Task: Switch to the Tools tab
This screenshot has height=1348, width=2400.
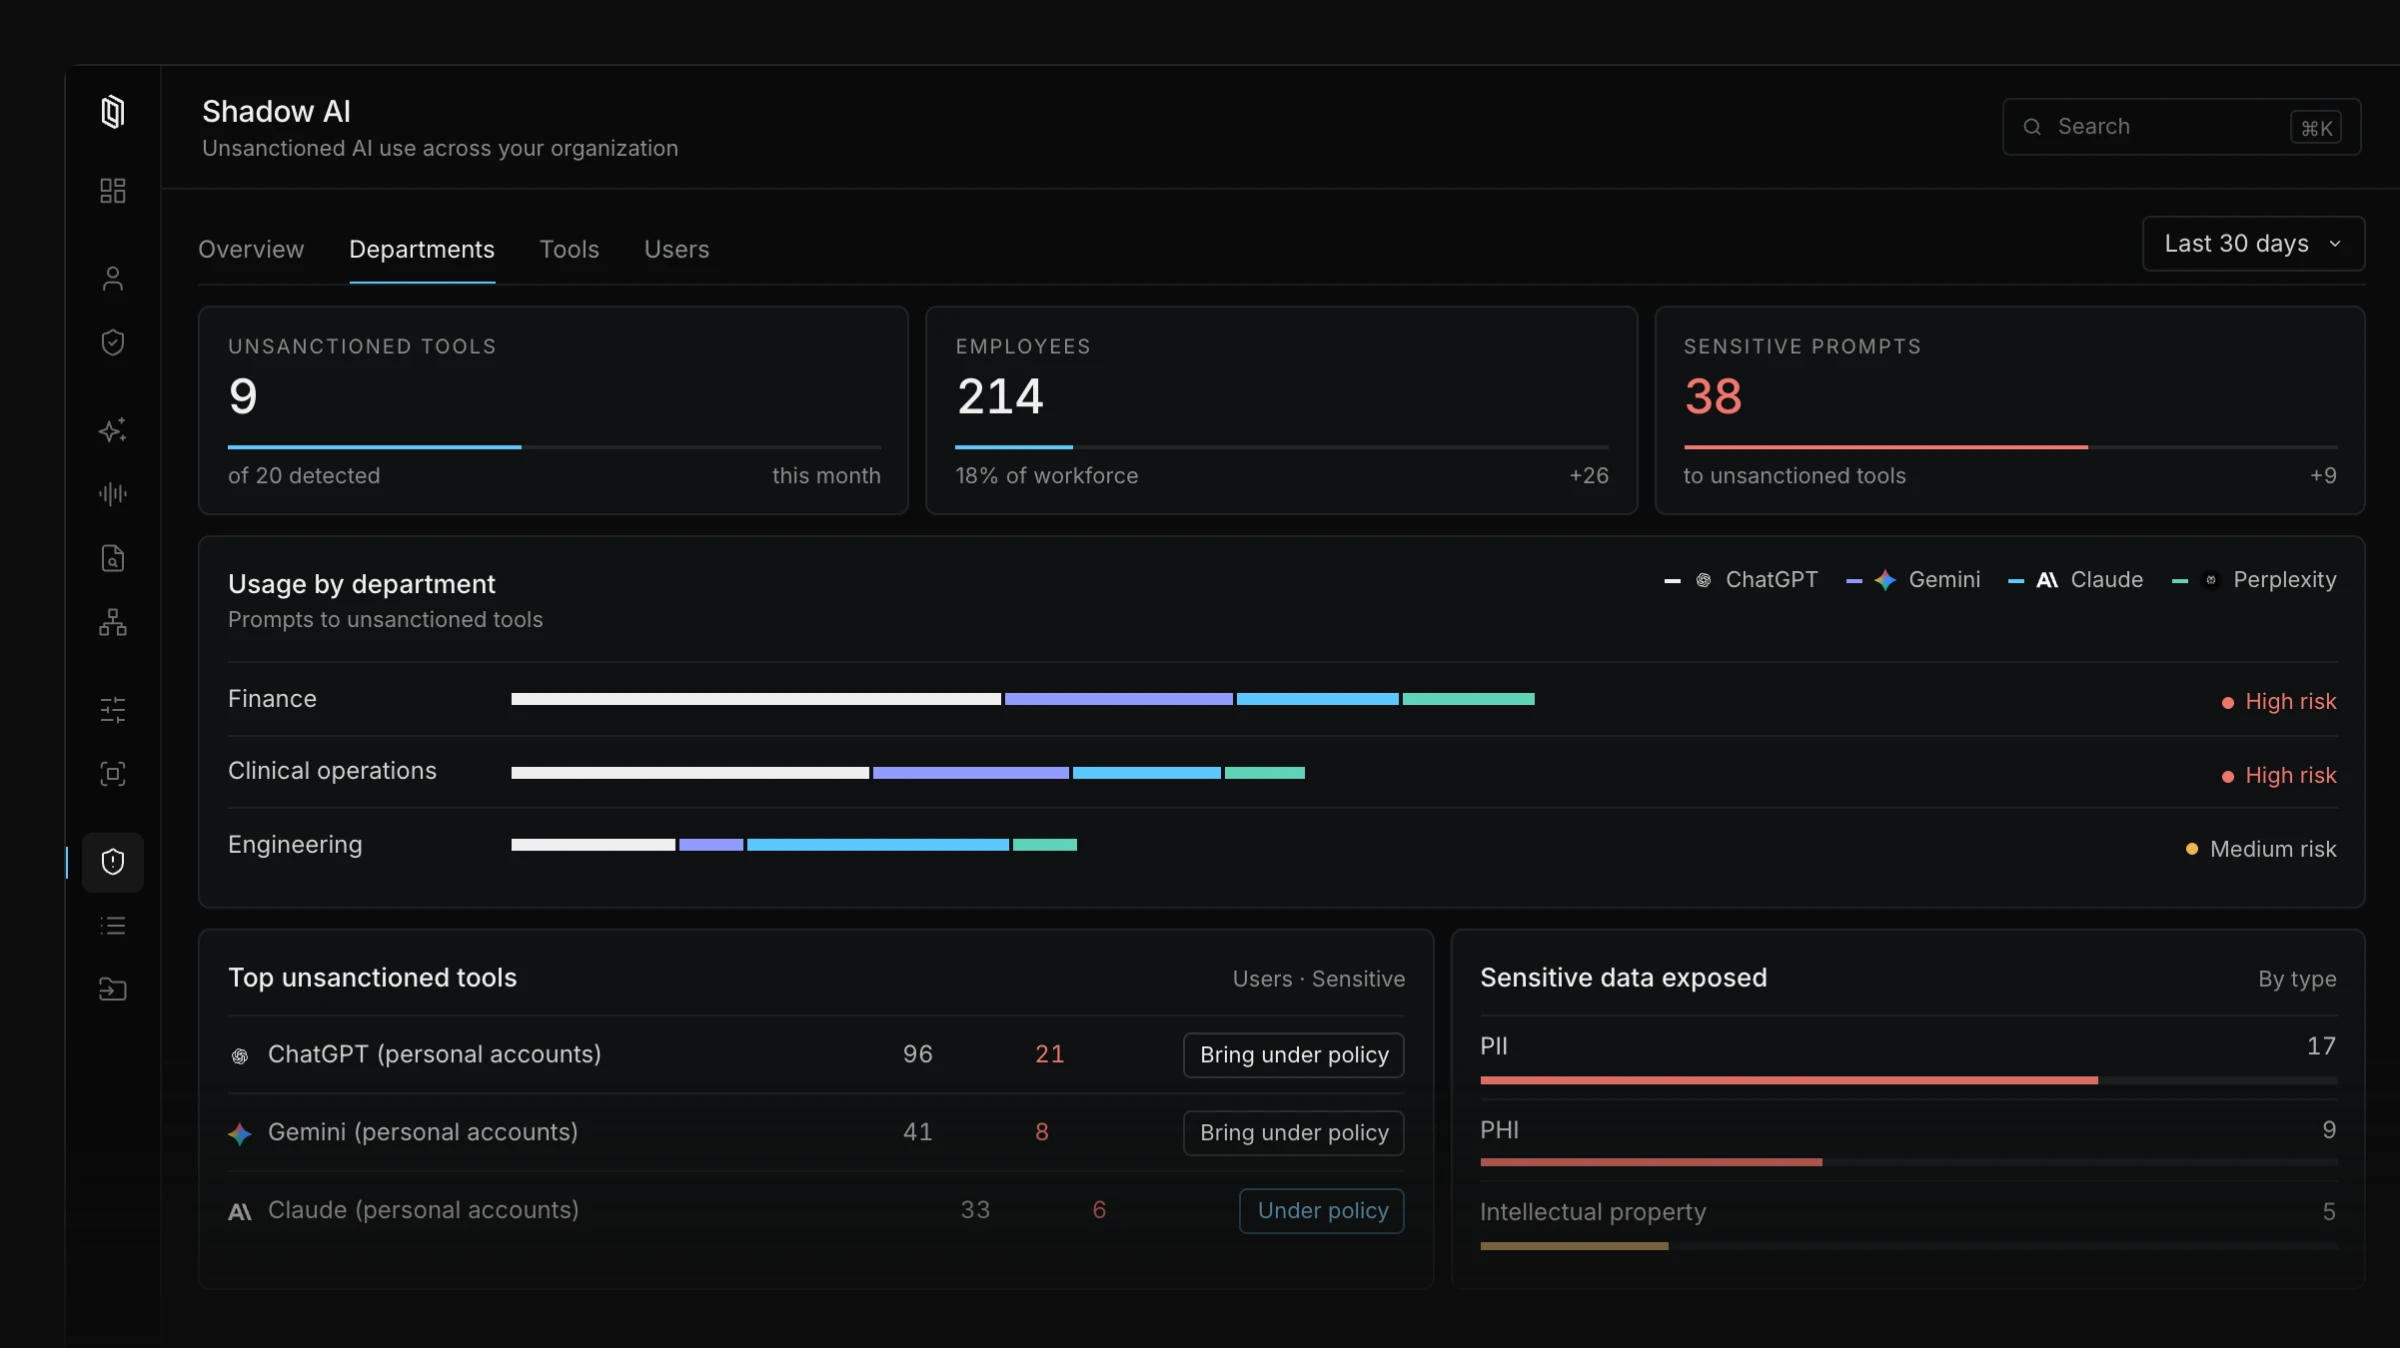Action: pos(569,249)
